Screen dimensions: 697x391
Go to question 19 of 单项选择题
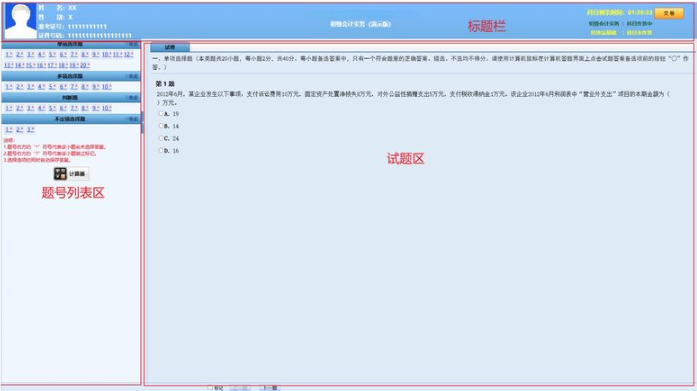tap(74, 65)
